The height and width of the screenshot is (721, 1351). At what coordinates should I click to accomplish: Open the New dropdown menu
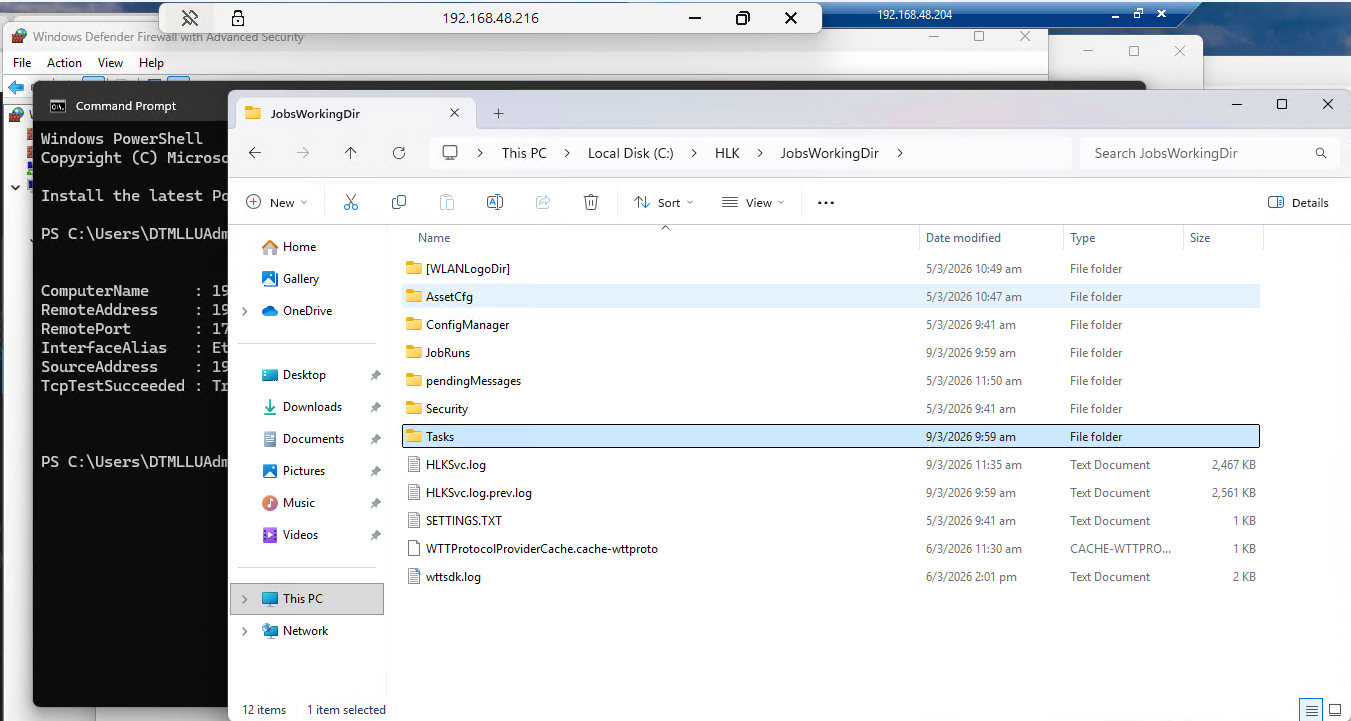pos(277,202)
